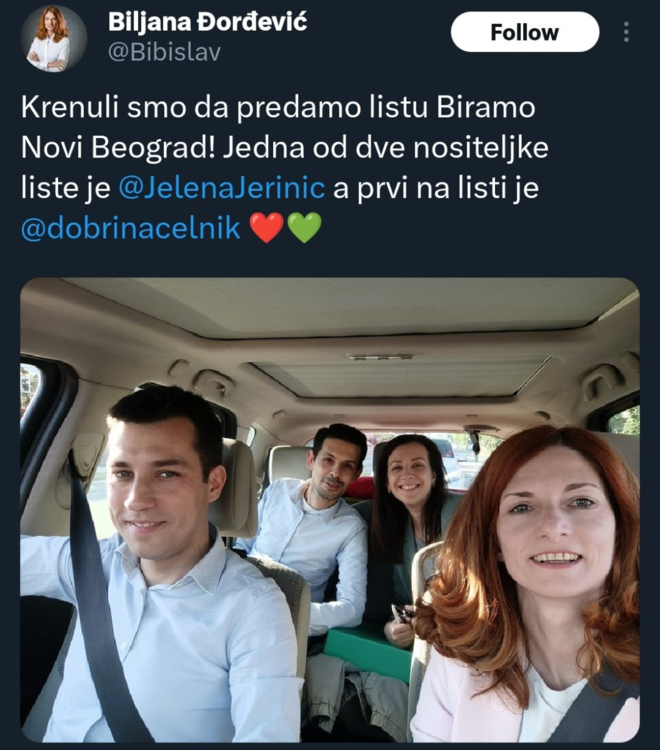The height and width of the screenshot is (750, 660).
Task: Click the red-haired woman's face in photo
Action: click(555, 524)
